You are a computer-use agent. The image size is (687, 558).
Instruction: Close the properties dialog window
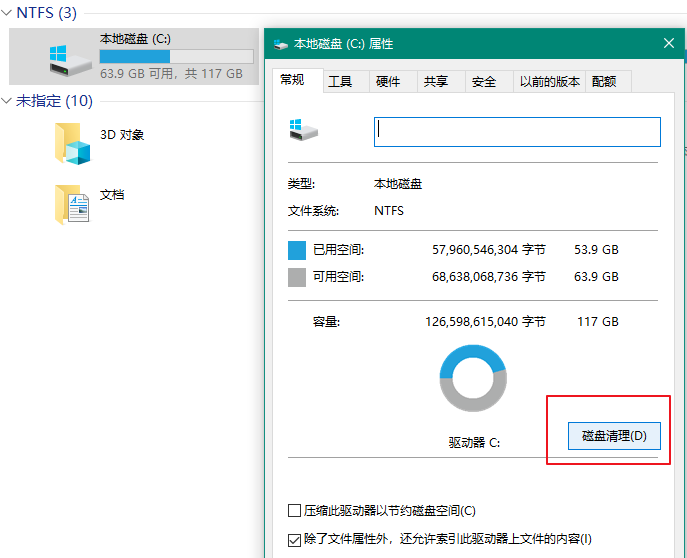coord(669,44)
